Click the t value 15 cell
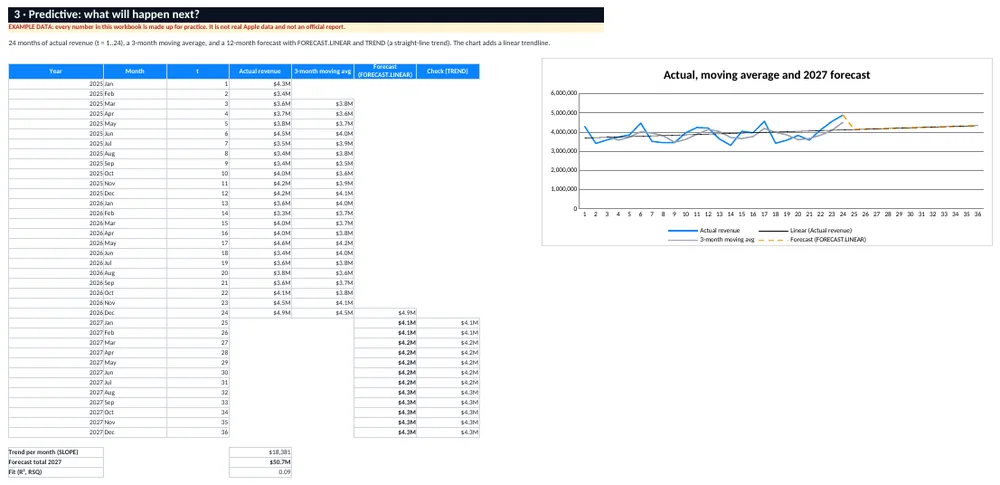 coord(198,223)
